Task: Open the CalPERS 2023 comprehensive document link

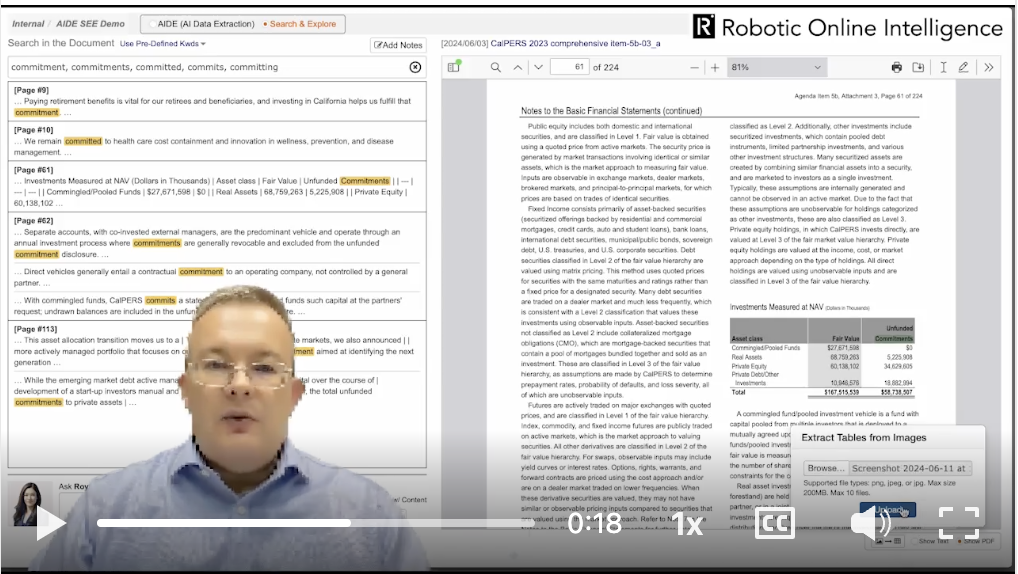Action: 575,44
